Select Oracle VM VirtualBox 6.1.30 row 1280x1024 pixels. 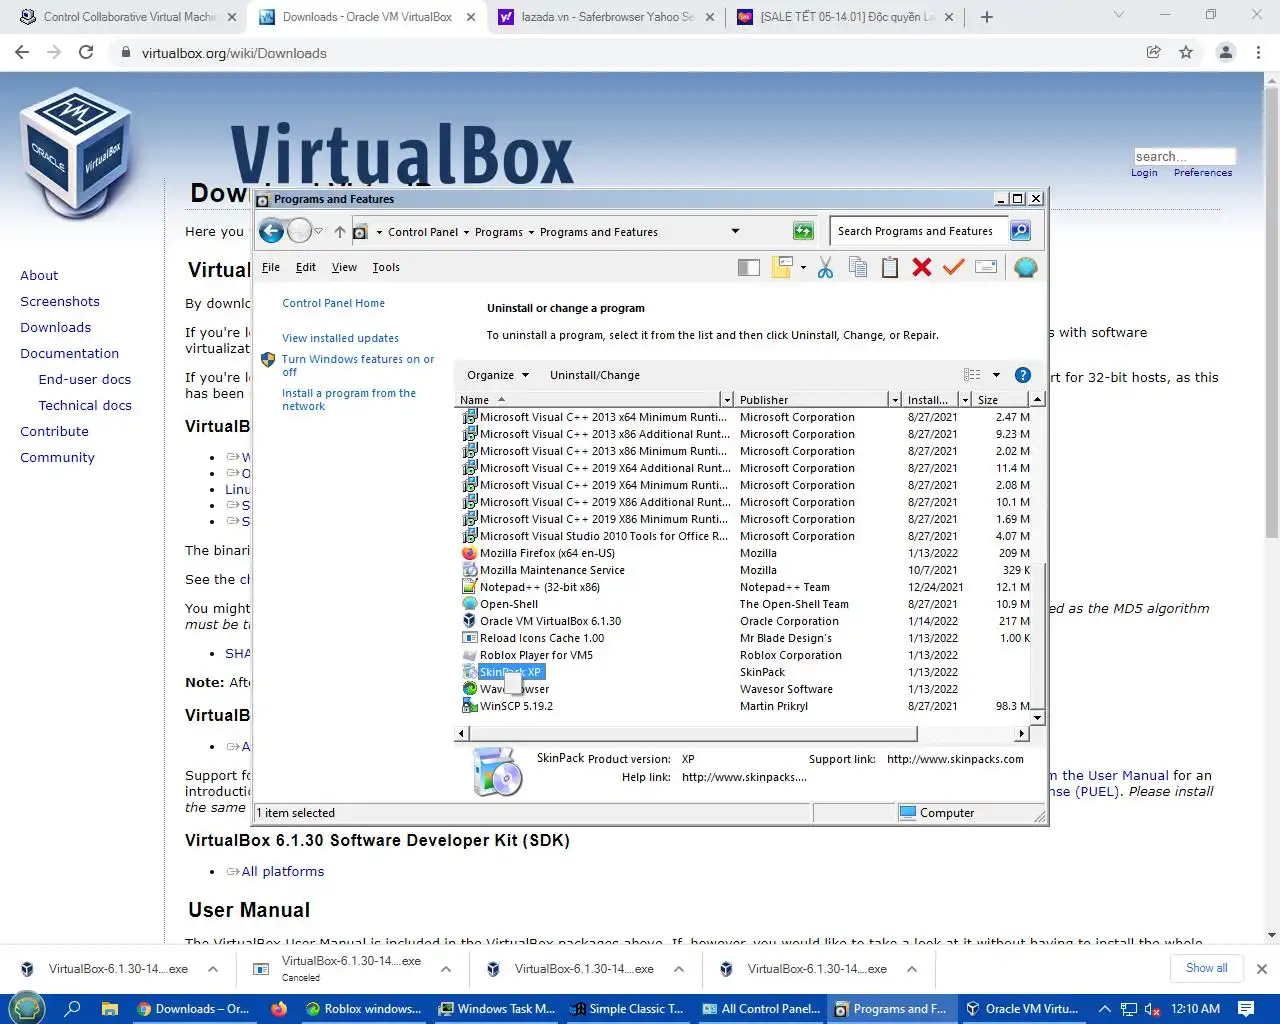[x=746, y=621]
